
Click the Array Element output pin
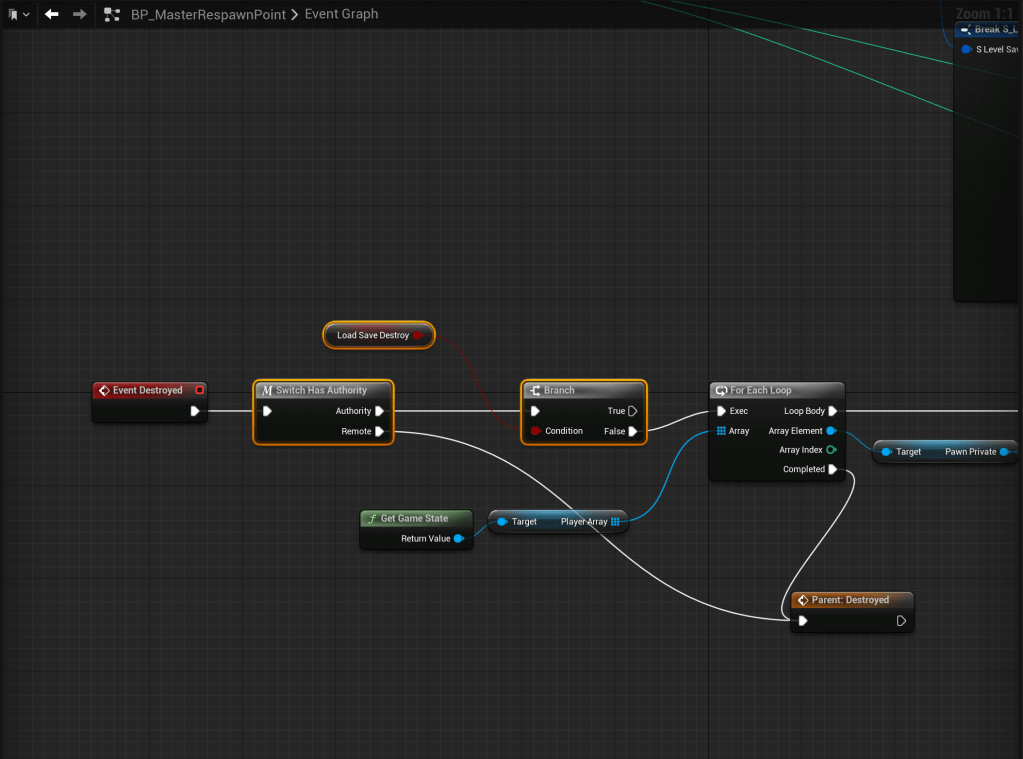(831, 431)
